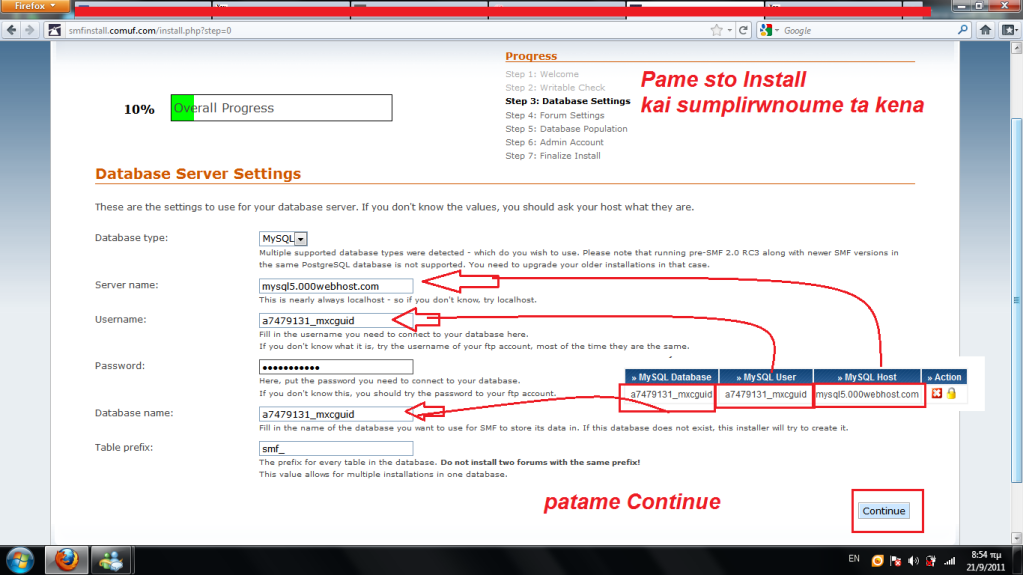Reload the page with the refresh icon
Viewport: 1023px width, 575px height.
[x=743, y=30]
